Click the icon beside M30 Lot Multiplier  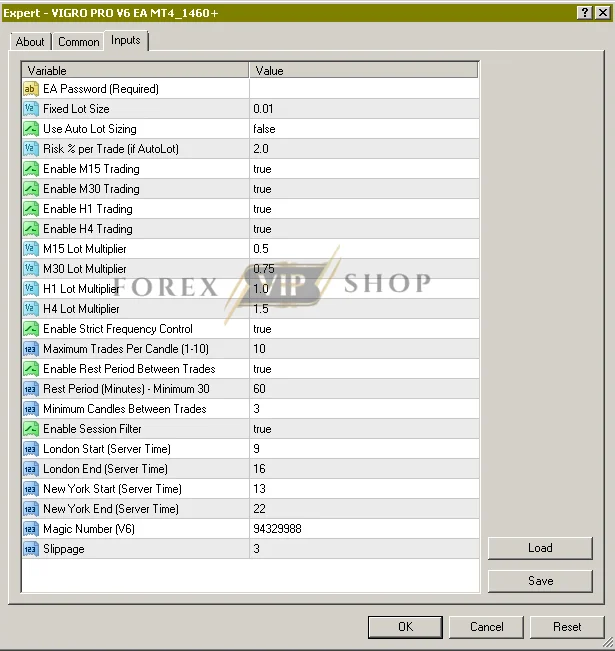click(31, 269)
